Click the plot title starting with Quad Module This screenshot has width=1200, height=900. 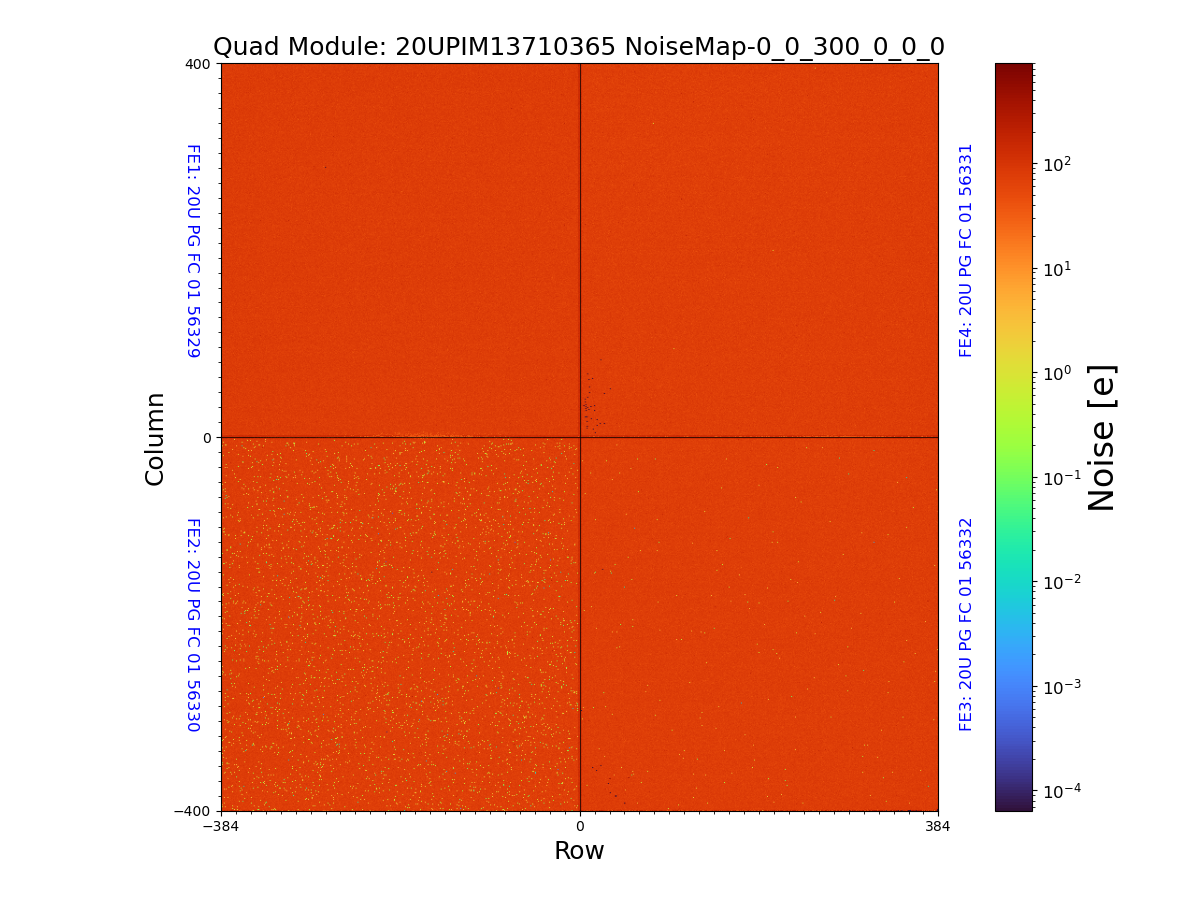coord(578,47)
